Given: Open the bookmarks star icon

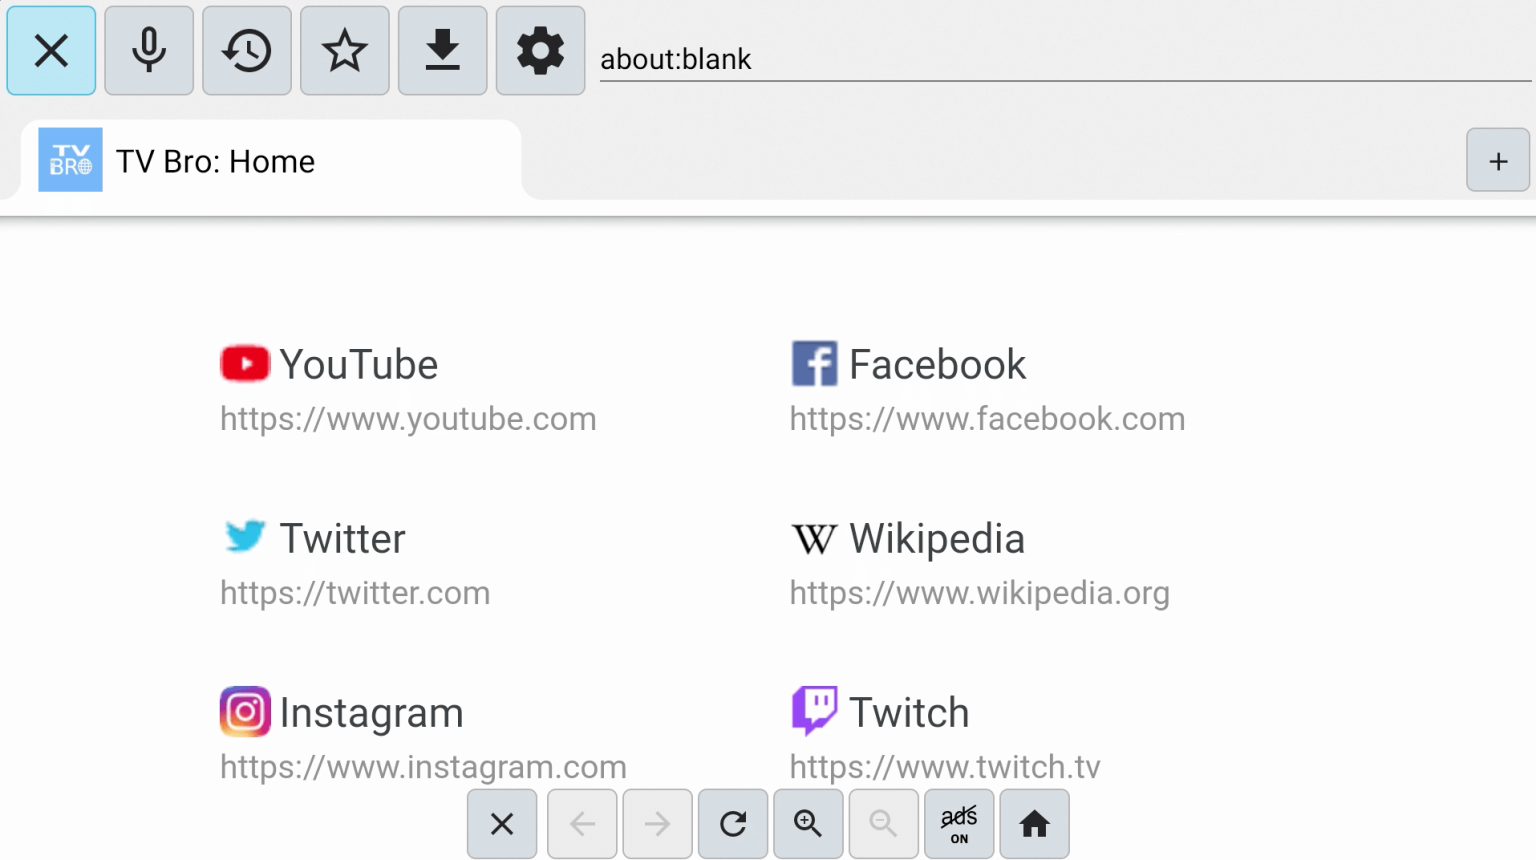Looking at the screenshot, I should [344, 51].
